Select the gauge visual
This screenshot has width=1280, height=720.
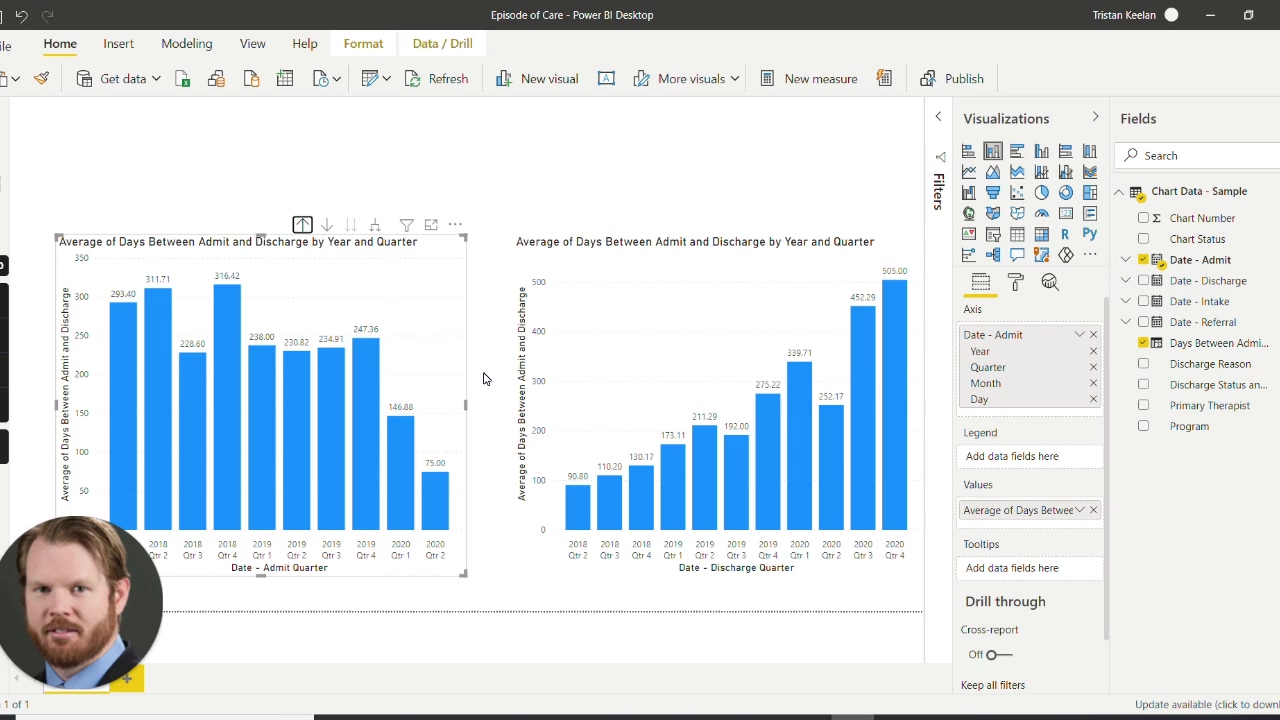coord(1042,213)
